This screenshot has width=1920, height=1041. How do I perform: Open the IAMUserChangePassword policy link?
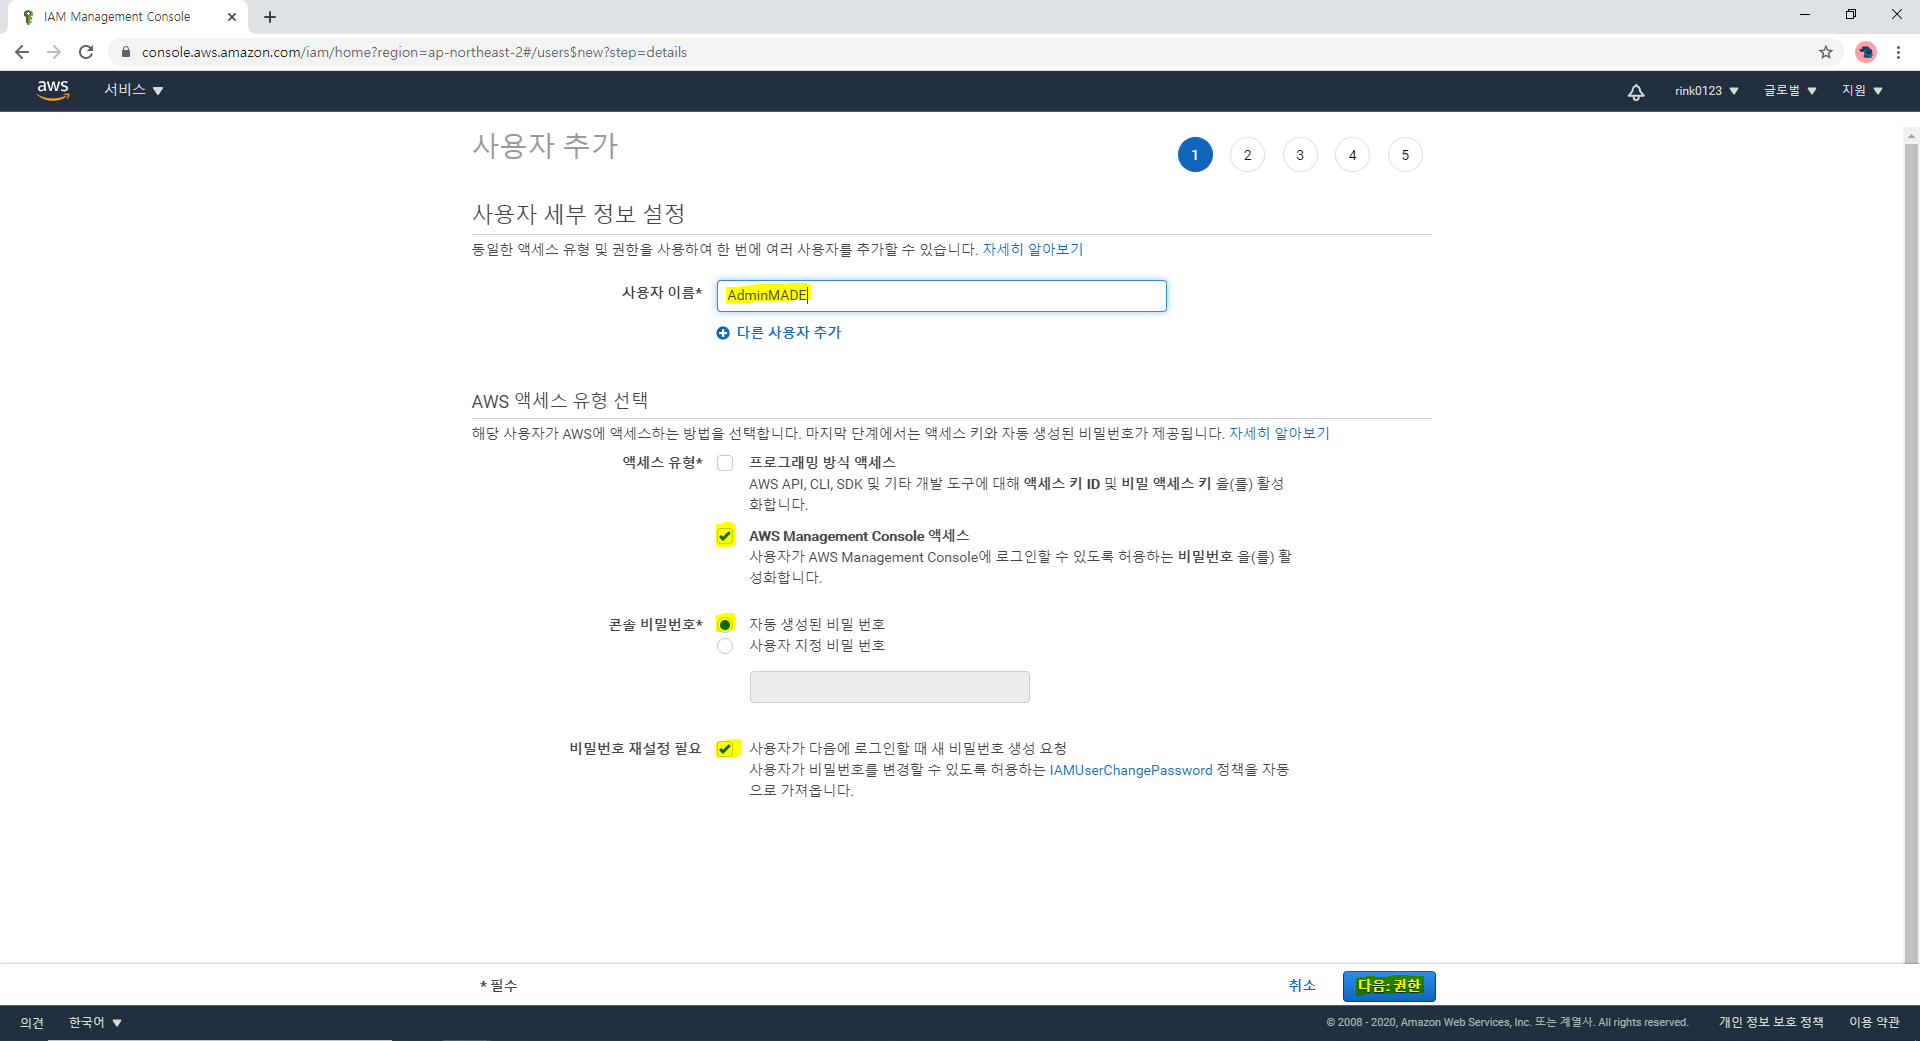[x=1131, y=770]
